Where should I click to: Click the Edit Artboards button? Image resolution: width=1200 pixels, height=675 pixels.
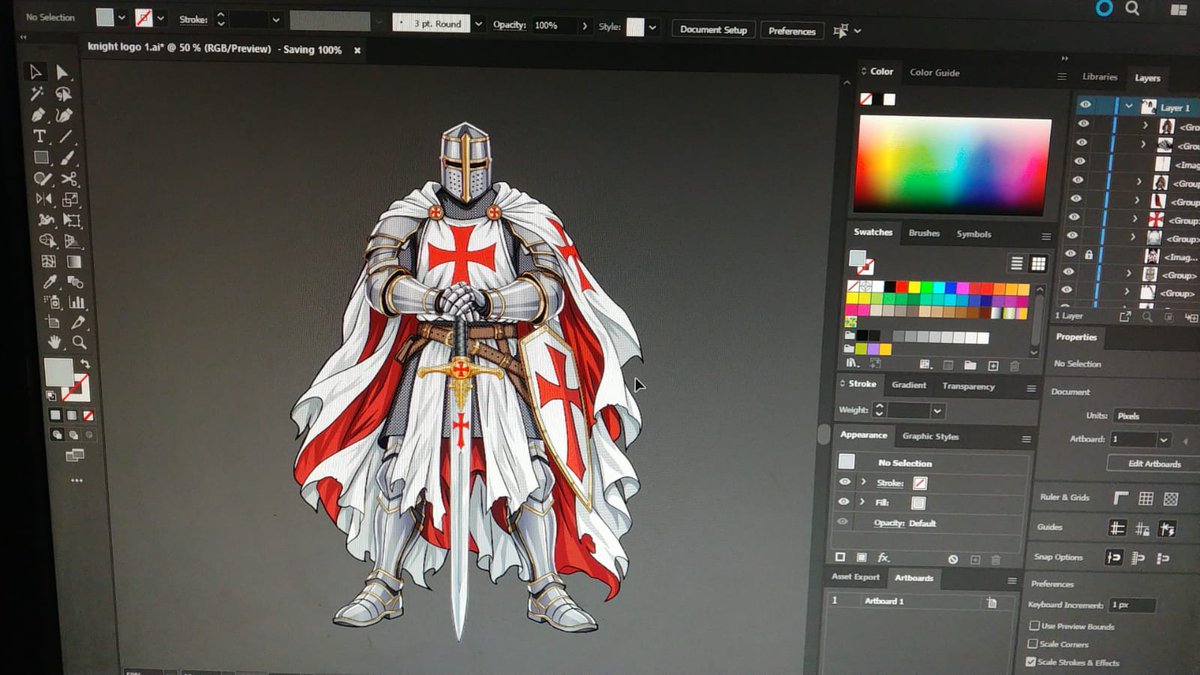coord(1155,464)
